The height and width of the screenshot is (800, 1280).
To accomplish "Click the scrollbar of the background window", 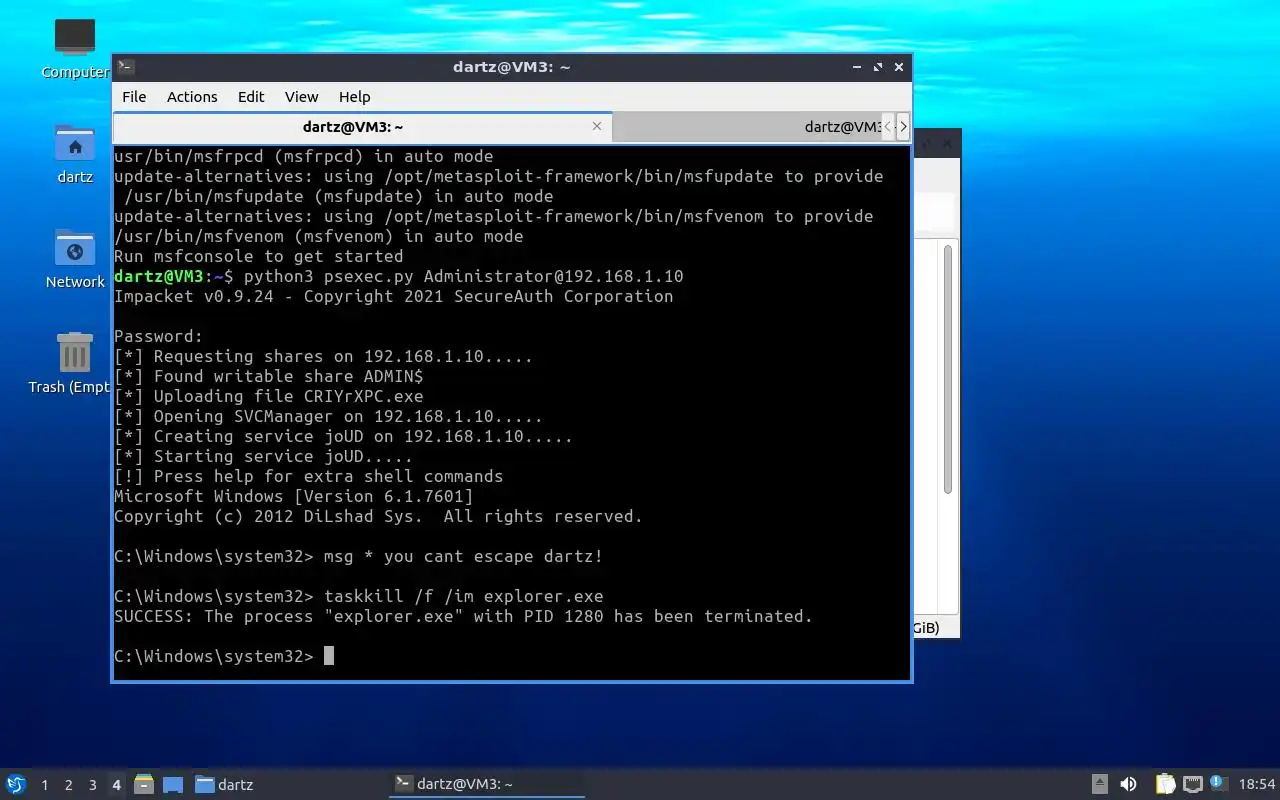I will 948,368.
